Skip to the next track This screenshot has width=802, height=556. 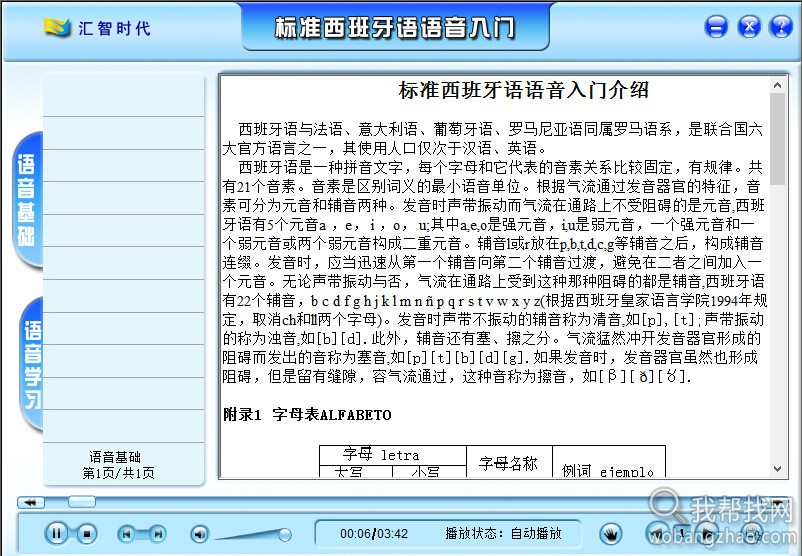(159, 534)
